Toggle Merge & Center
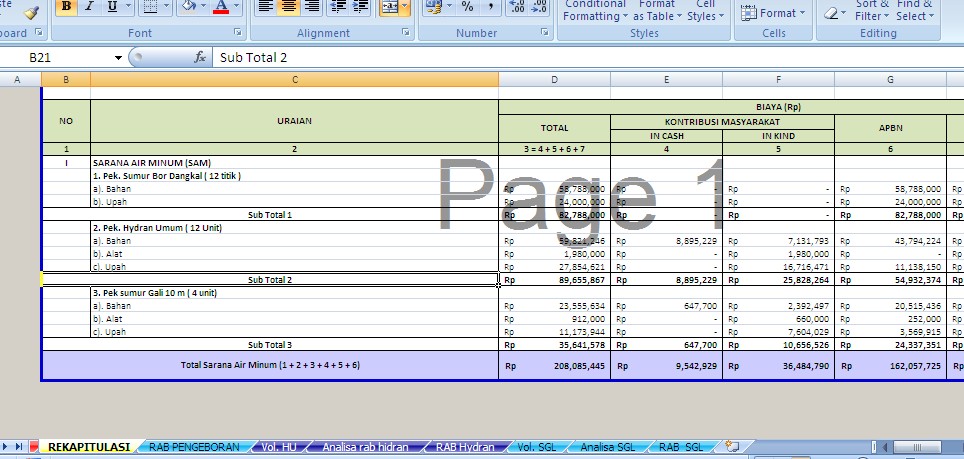The width and height of the screenshot is (964, 459). [389, 7]
